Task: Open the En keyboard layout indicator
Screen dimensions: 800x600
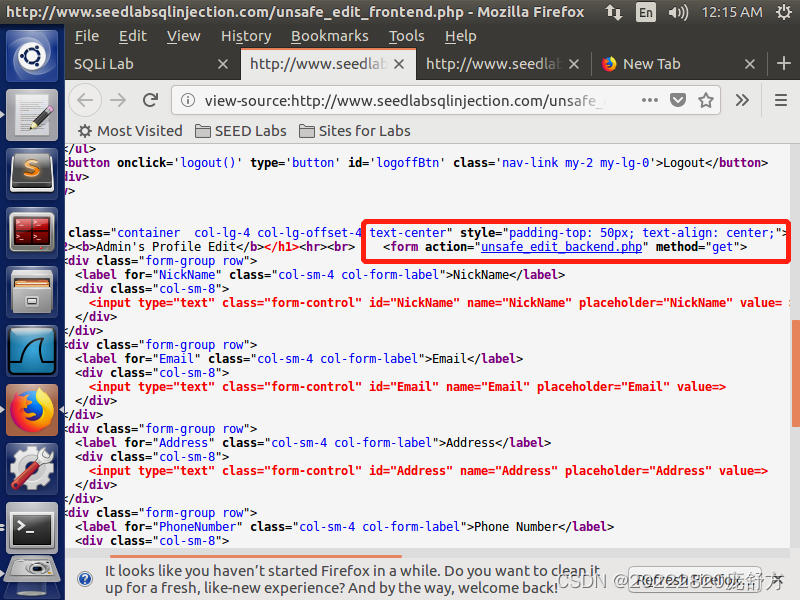Action: (645, 12)
